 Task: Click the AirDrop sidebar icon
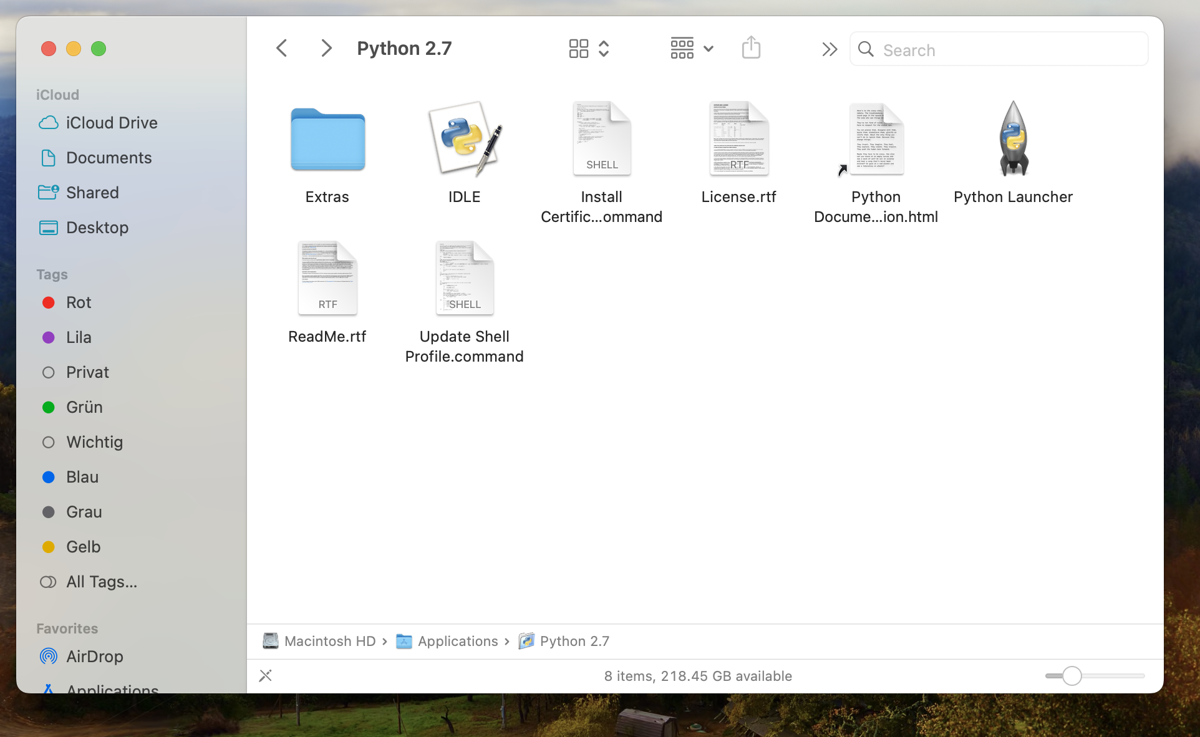click(48, 657)
